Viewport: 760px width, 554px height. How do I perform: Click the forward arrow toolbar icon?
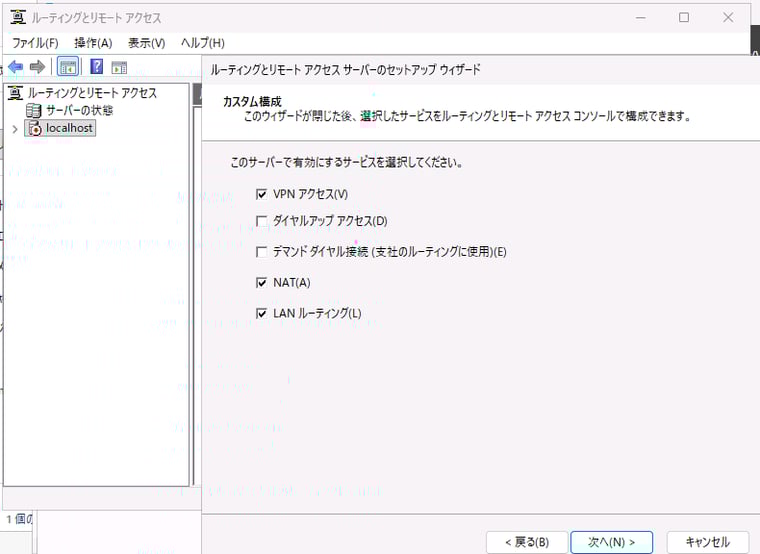[37, 66]
